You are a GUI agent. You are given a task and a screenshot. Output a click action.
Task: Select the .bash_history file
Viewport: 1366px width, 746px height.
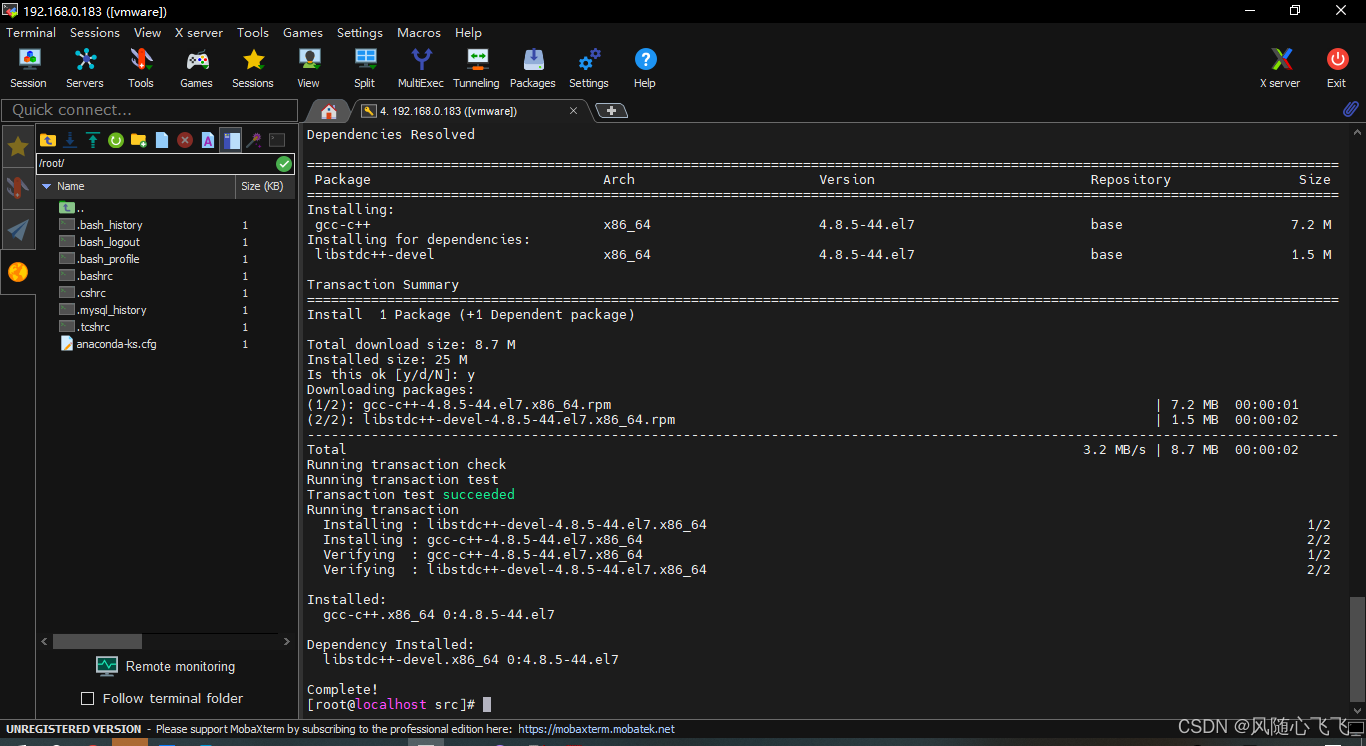pos(110,225)
